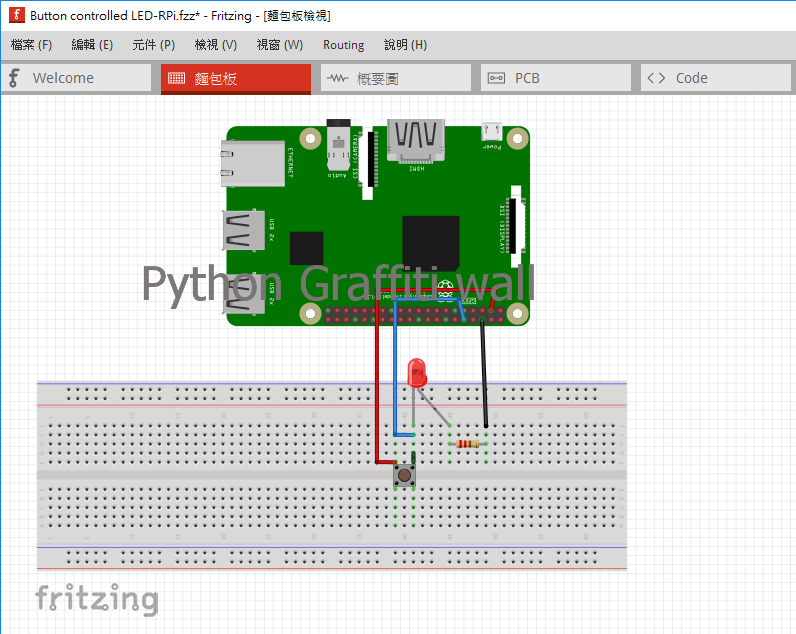Open the 檔案 (F) menu

pyautogui.click(x=31, y=45)
